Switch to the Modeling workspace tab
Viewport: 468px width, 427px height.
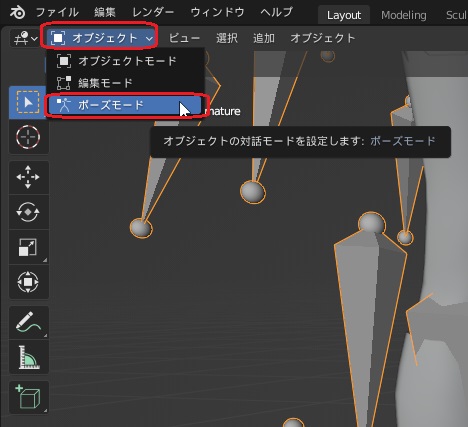(x=404, y=15)
